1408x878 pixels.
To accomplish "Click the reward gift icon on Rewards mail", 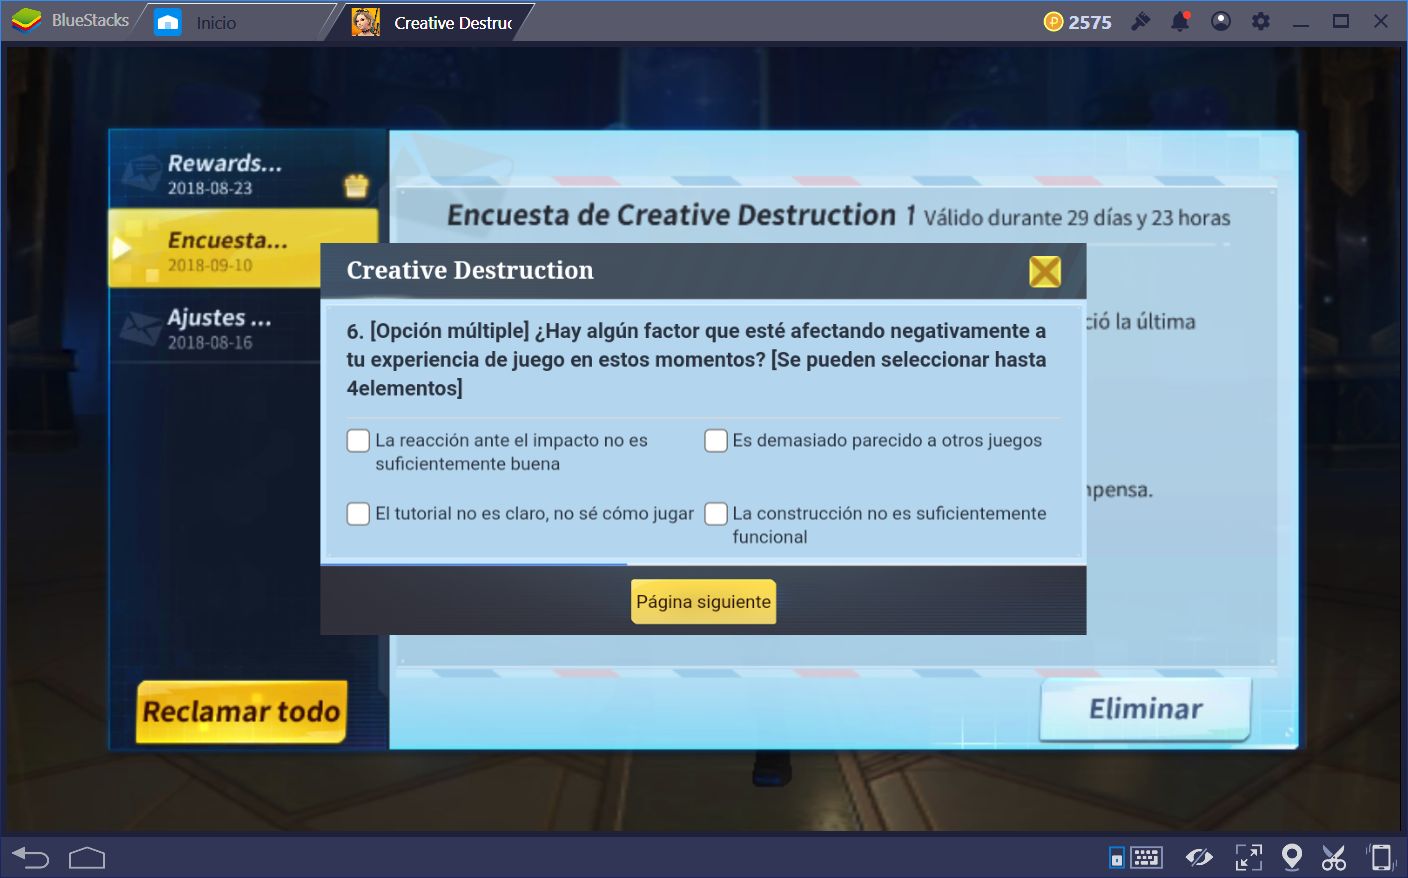I will click(x=356, y=186).
